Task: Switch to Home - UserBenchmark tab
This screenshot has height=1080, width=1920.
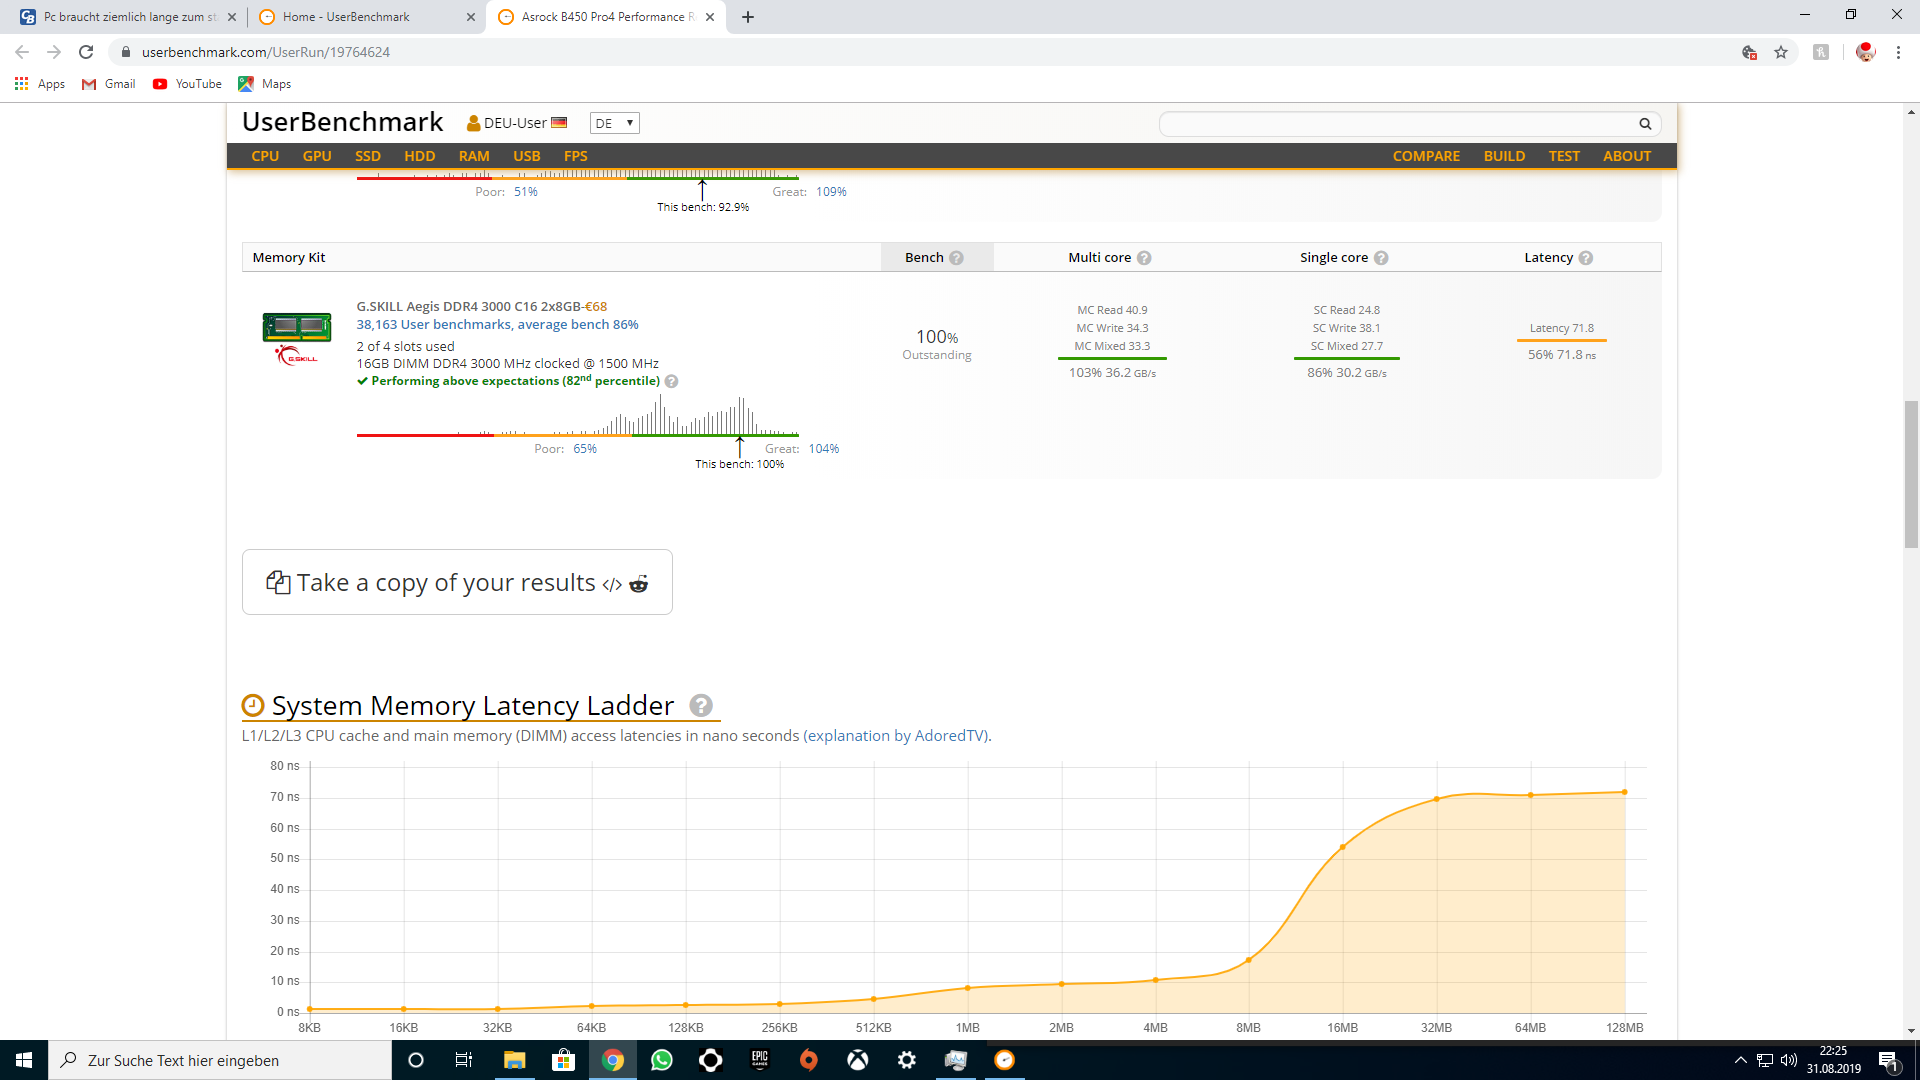Action: pos(346,17)
